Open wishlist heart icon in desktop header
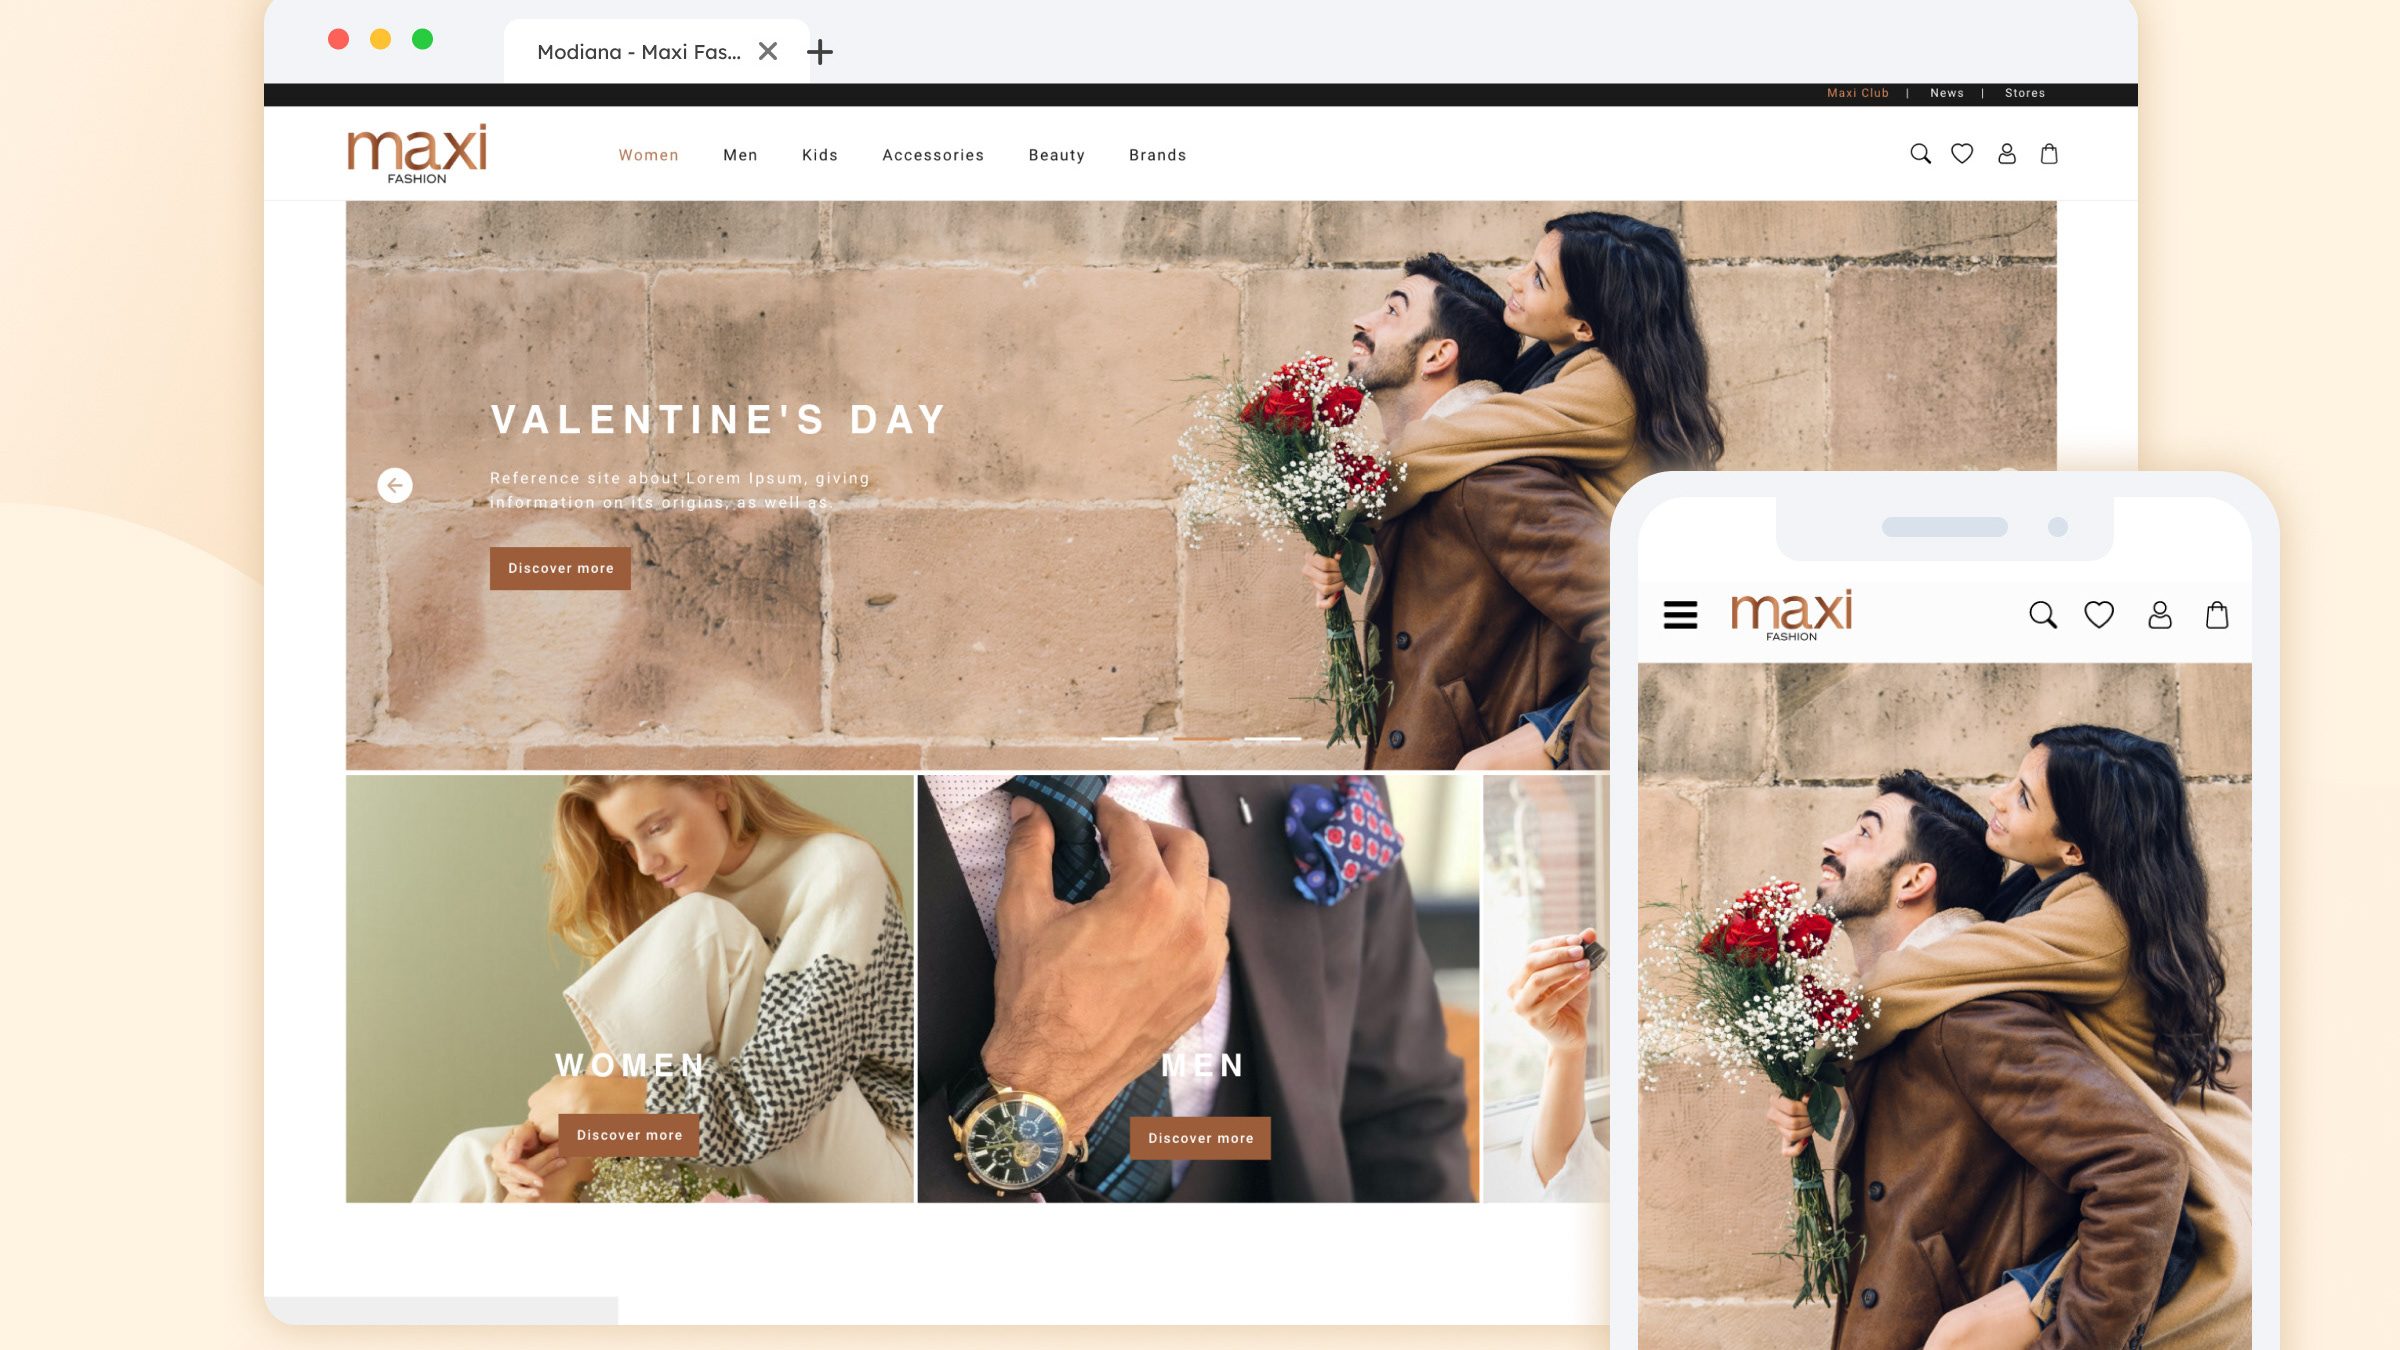This screenshot has height=1350, width=2400. [1962, 154]
